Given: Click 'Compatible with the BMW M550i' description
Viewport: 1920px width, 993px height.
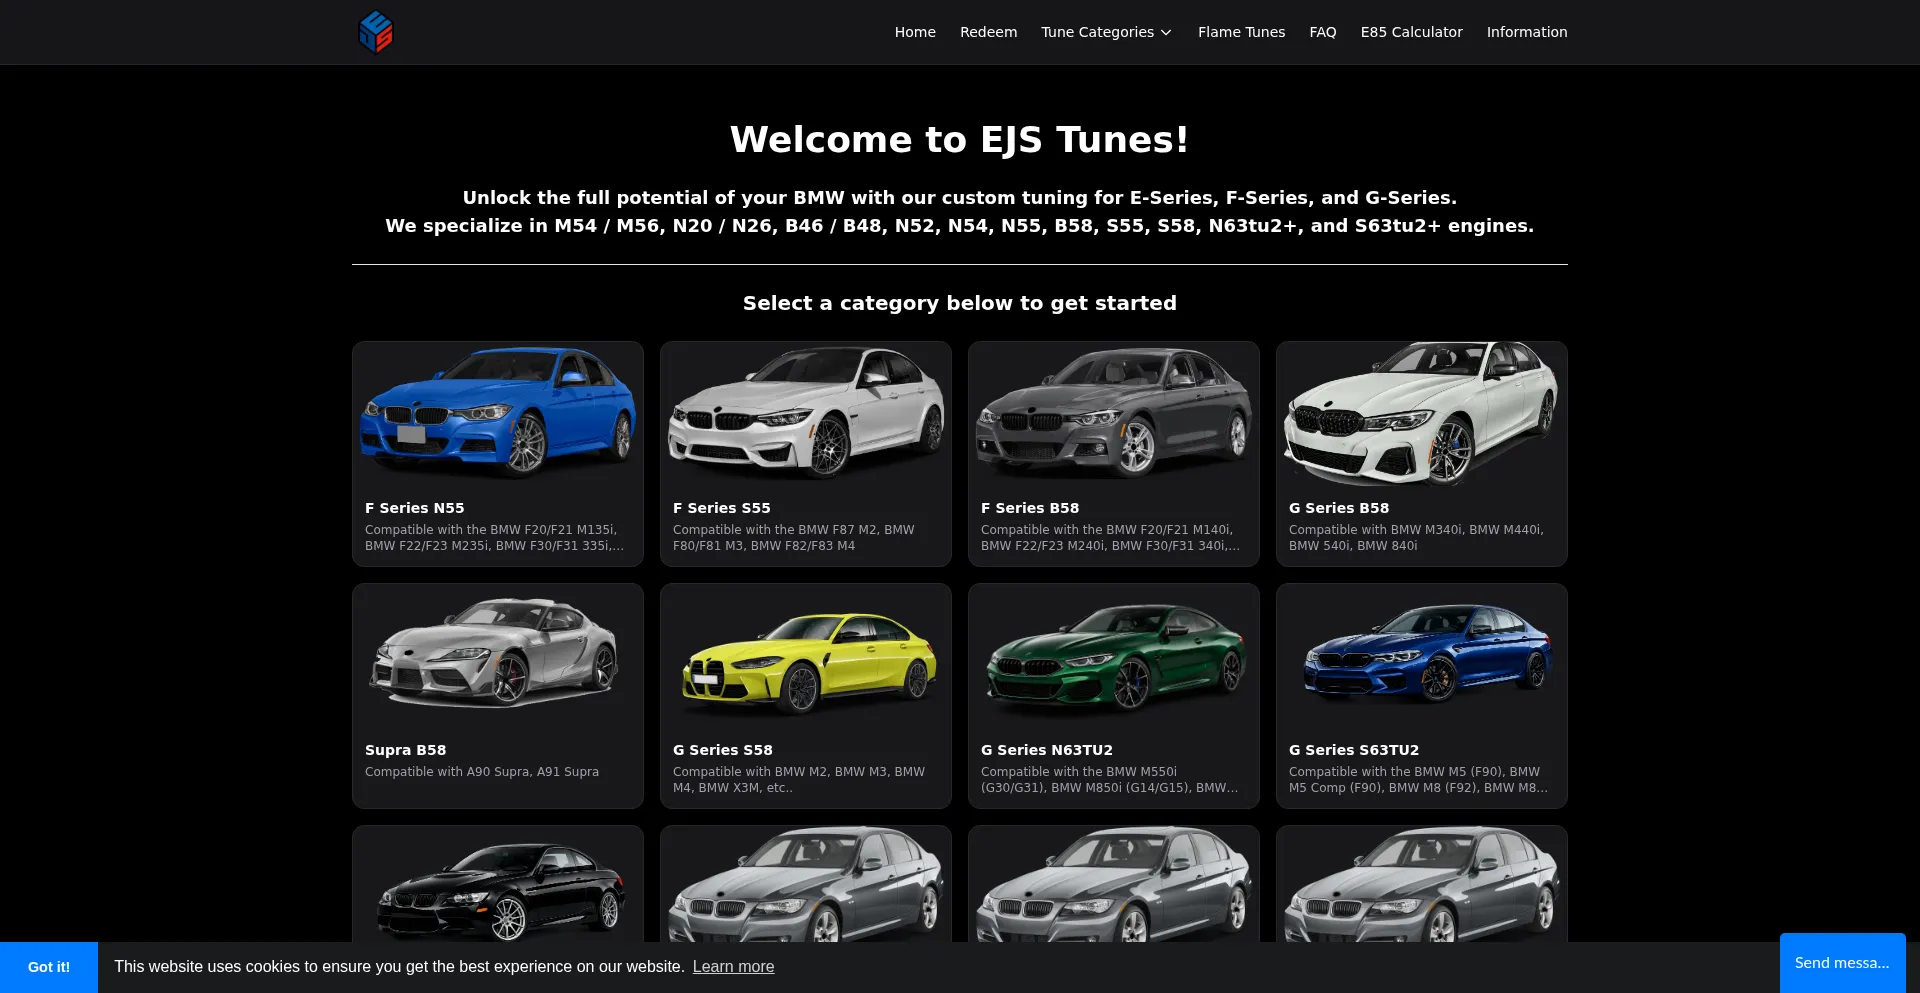Looking at the screenshot, I should 1110,780.
